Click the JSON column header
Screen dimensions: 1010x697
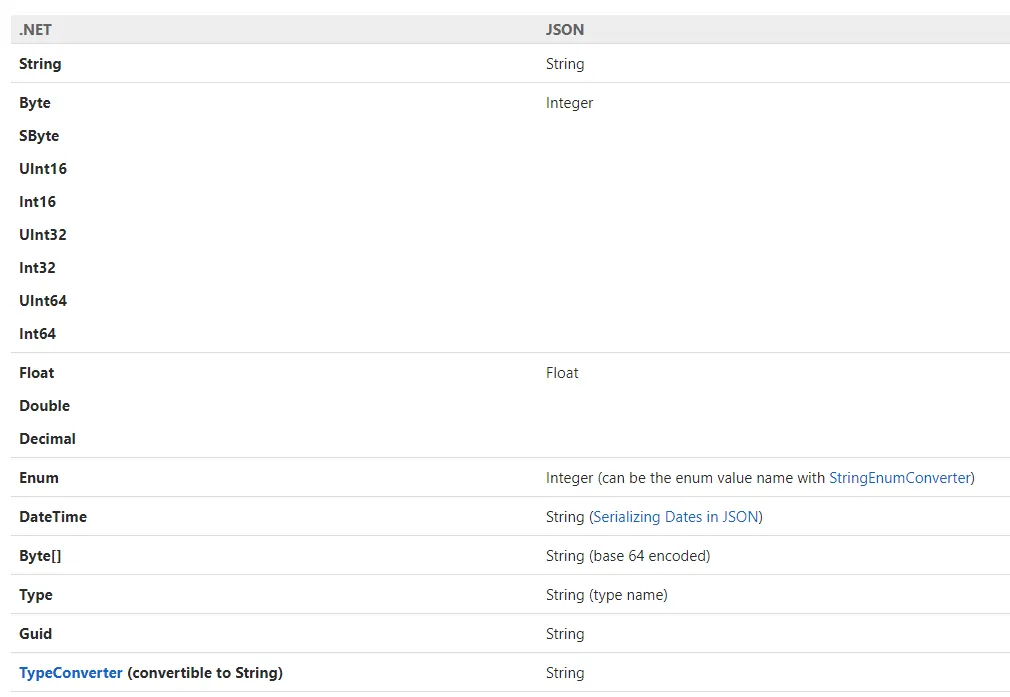[565, 30]
